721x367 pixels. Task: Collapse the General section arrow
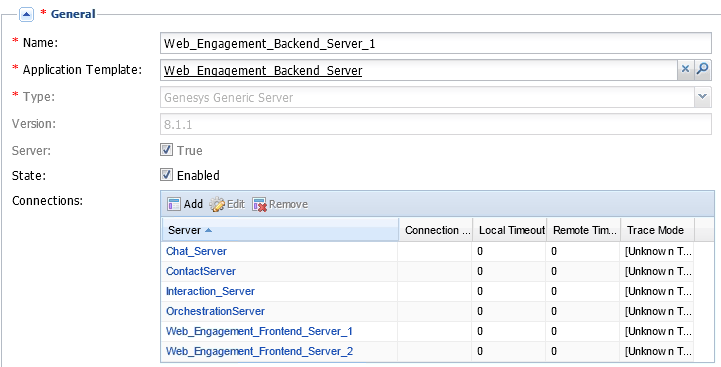click(x=26, y=15)
